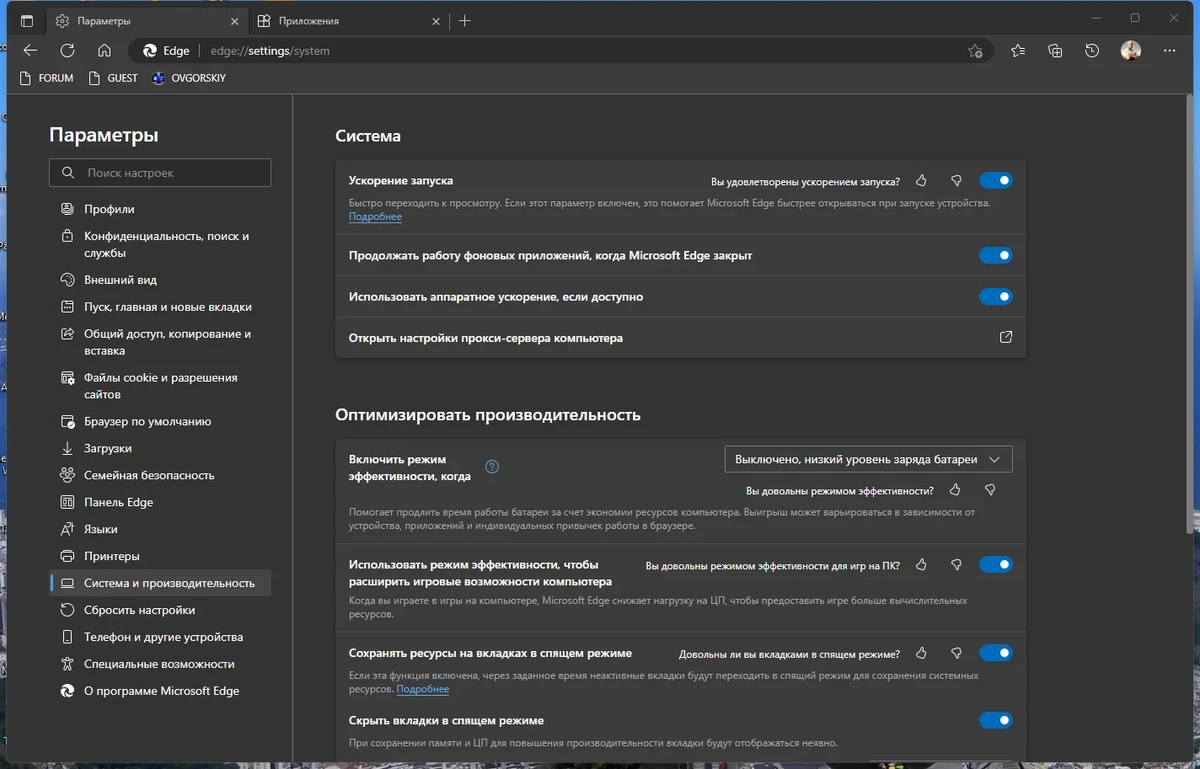Open Общий доступ, копирование и вставка section
Image resolution: width=1200 pixels, height=769 pixels.
coord(160,342)
